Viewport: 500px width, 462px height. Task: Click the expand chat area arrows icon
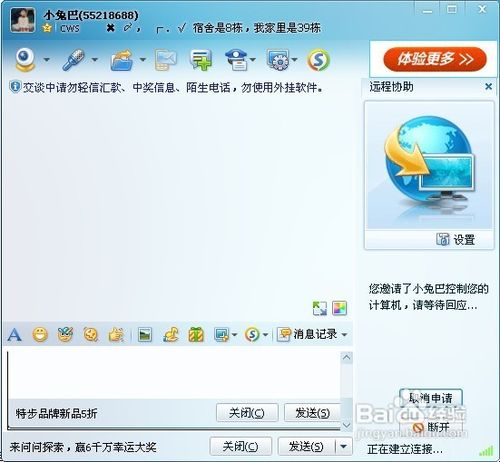(320, 308)
